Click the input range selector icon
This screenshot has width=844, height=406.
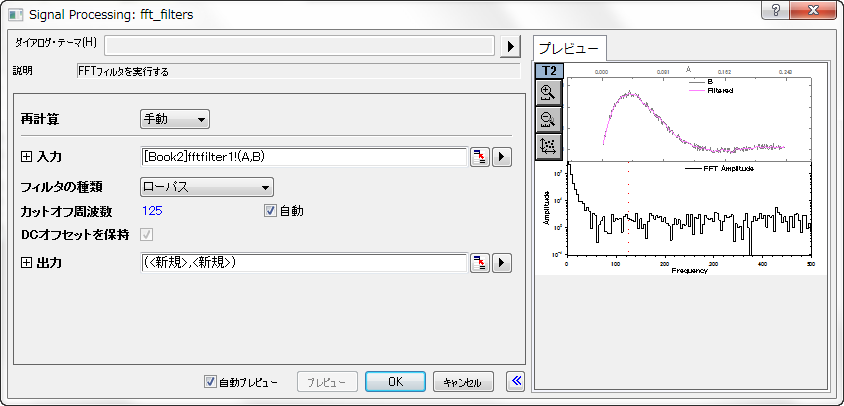tap(479, 157)
